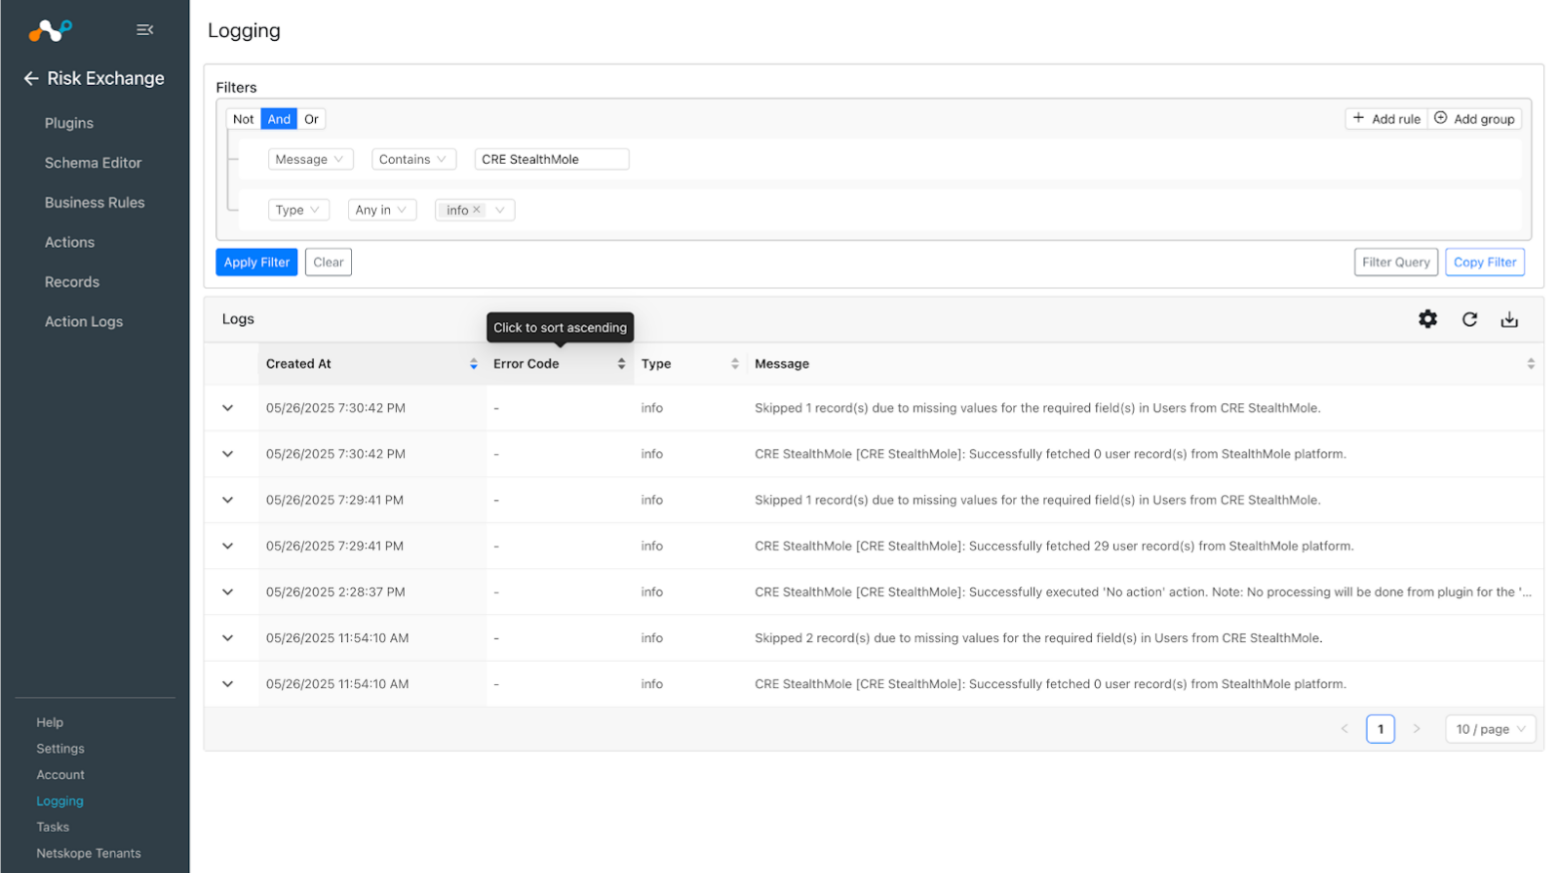Open Netskope Tenants from the sidebar
1568x873 pixels.
89,853
